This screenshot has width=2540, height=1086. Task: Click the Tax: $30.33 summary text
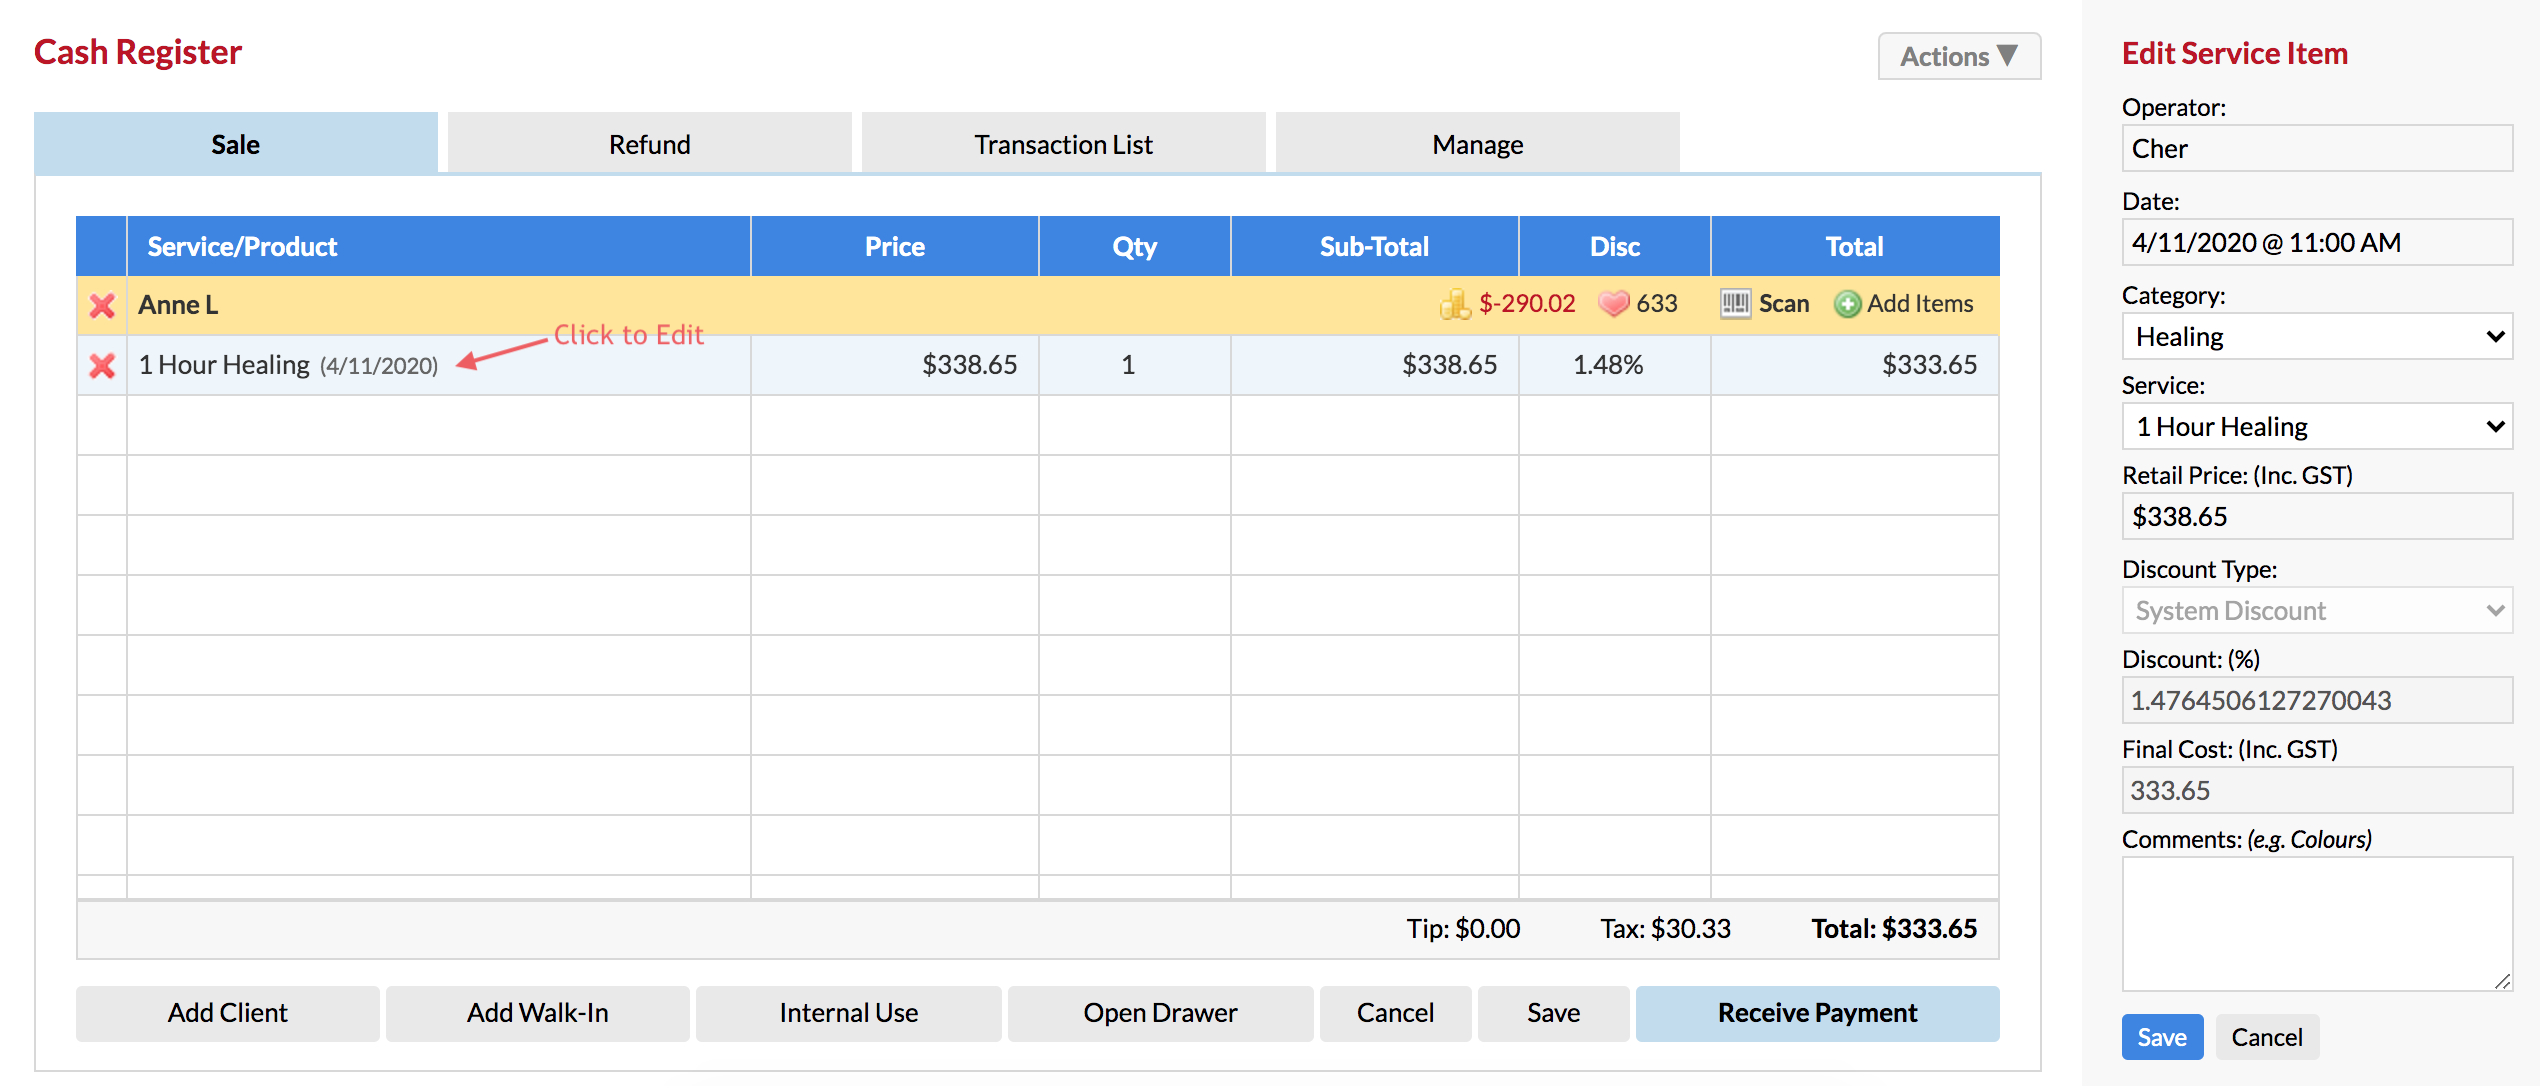(x=1665, y=929)
